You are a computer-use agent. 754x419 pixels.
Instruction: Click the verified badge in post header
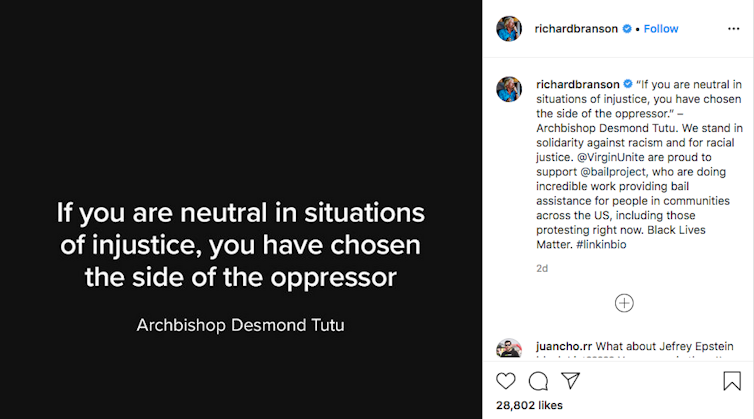627,29
